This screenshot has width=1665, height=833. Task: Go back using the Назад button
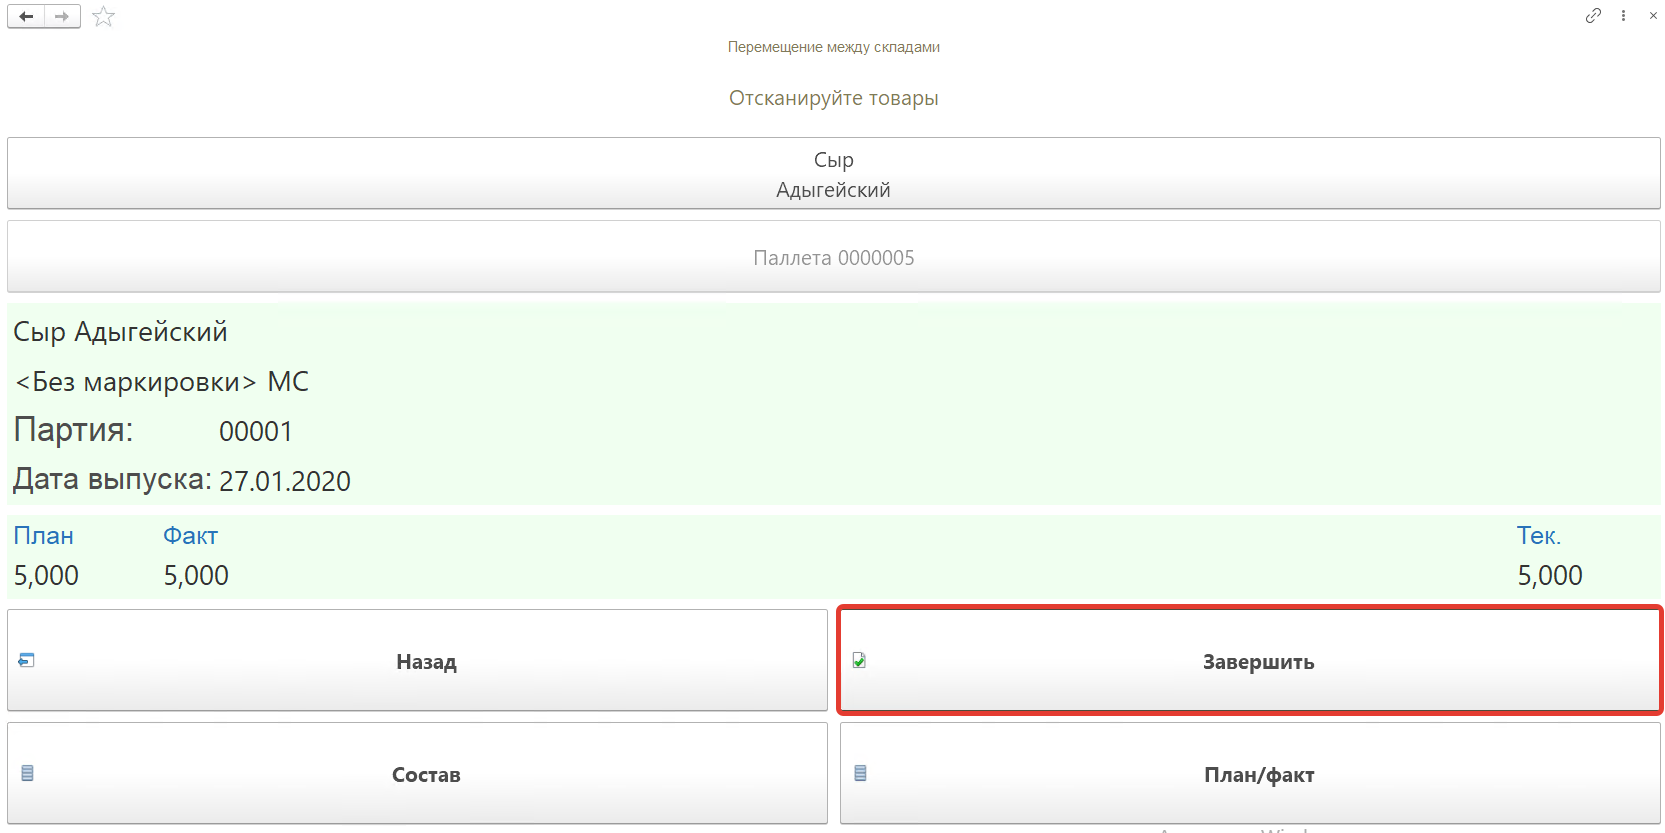point(417,661)
